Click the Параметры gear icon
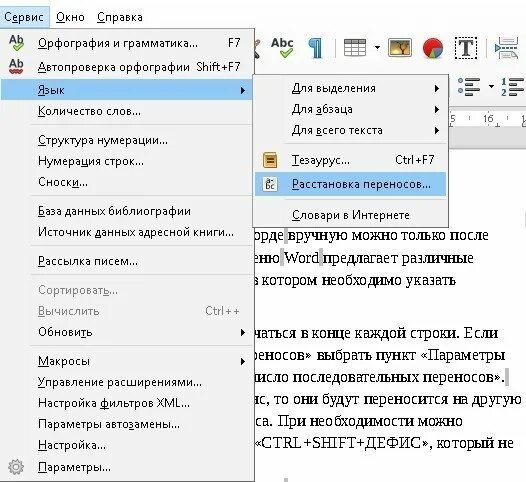 16,467
